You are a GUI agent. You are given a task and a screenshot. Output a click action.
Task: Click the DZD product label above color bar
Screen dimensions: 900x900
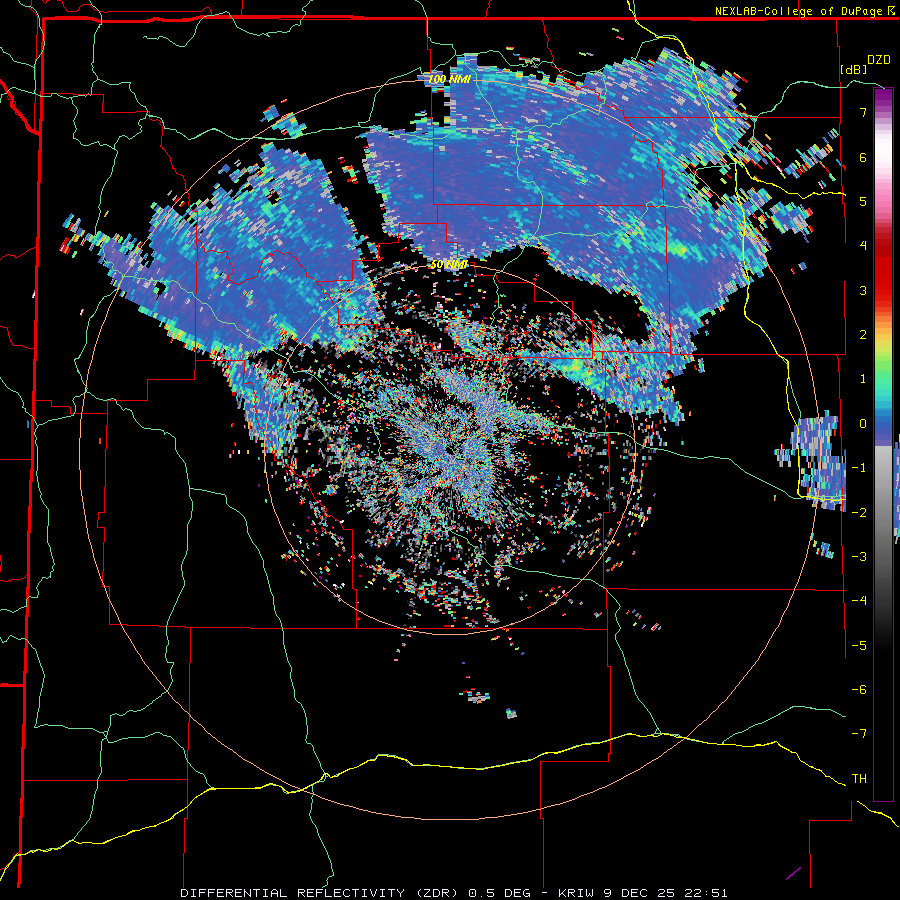[879, 60]
